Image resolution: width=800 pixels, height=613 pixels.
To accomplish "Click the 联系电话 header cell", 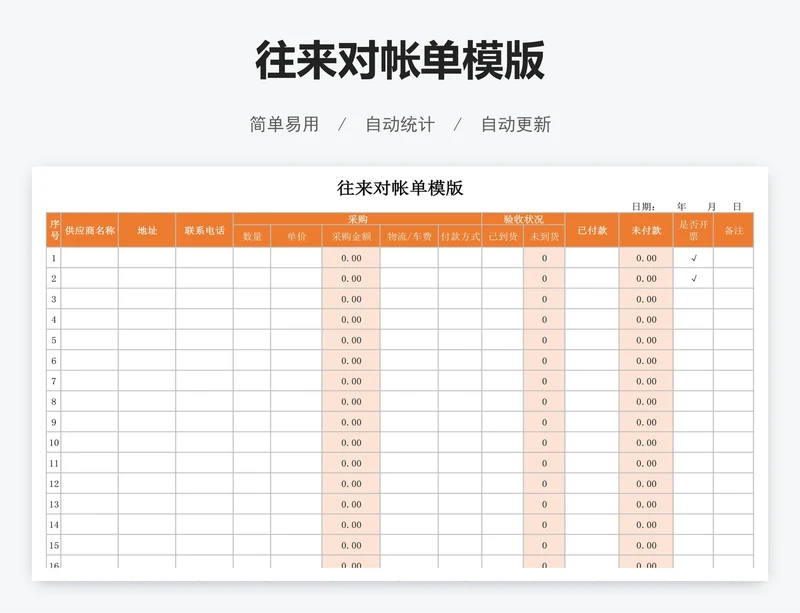I will click(x=204, y=230).
